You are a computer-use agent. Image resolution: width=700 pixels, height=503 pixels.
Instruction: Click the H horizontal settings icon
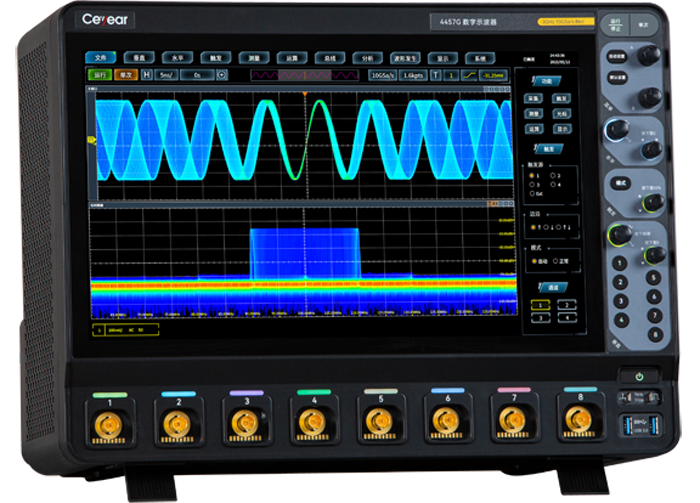[x=147, y=74]
